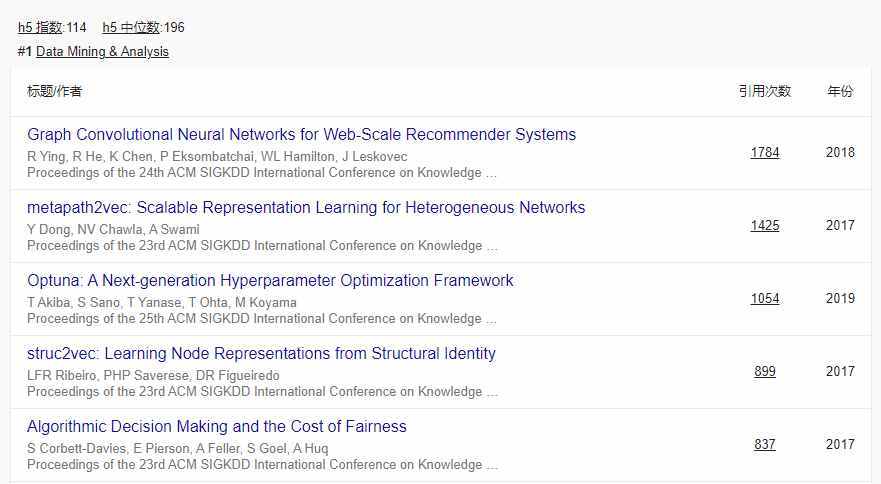The image size is (881, 484).
Task: Open the Algorithmic Decision Making paper
Action: click(x=217, y=427)
